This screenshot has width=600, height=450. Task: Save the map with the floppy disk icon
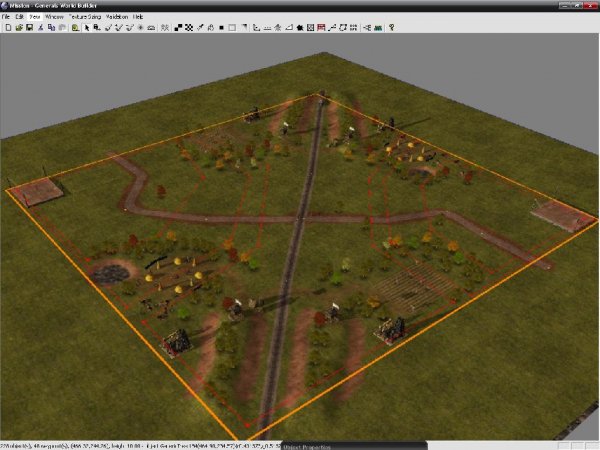[30, 27]
